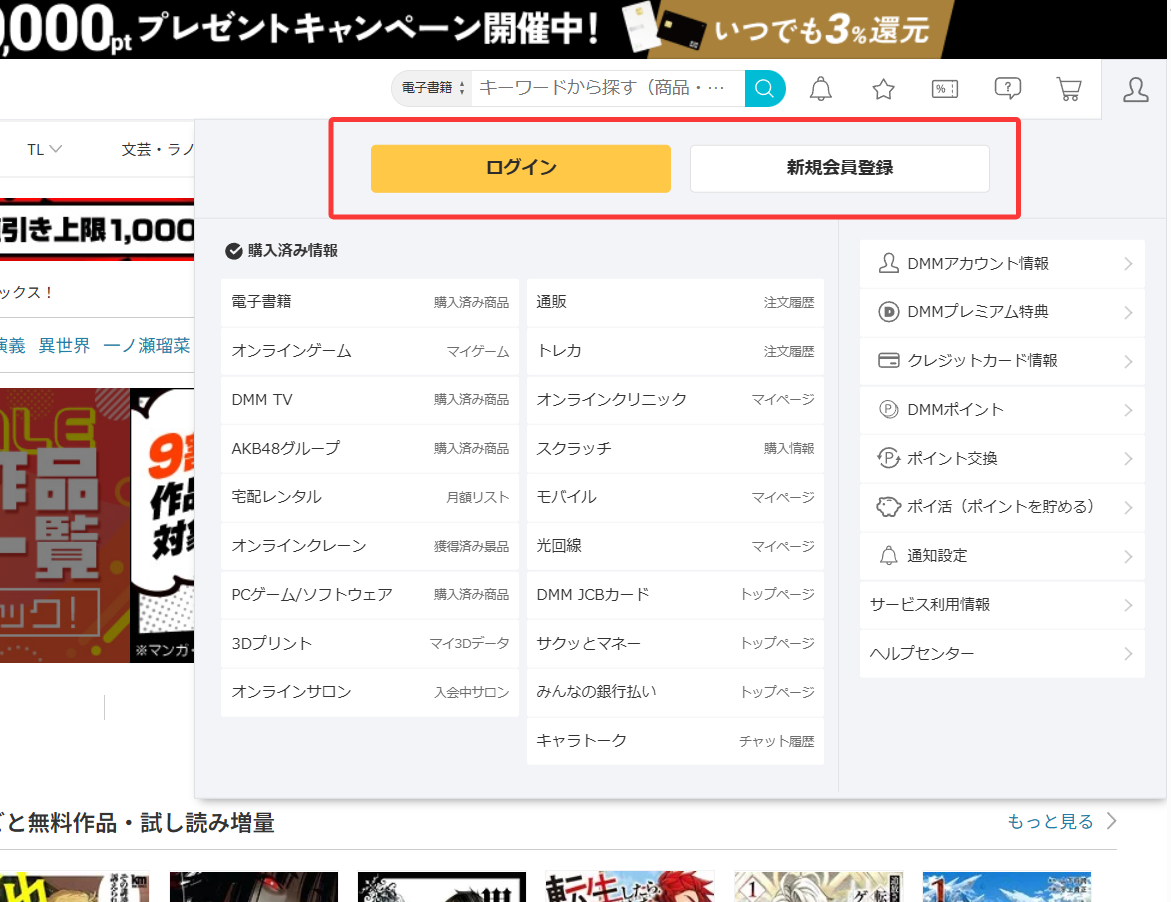The height and width of the screenshot is (902, 1171).
Task: Click the blue search magnifier button
Action: click(765, 89)
